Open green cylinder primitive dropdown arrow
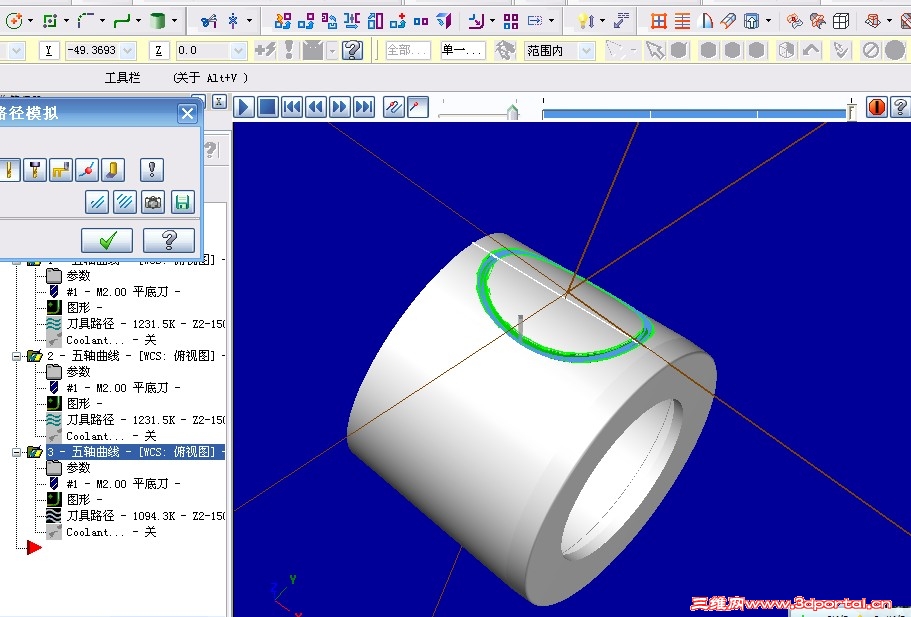The image size is (911, 617). click(174, 21)
